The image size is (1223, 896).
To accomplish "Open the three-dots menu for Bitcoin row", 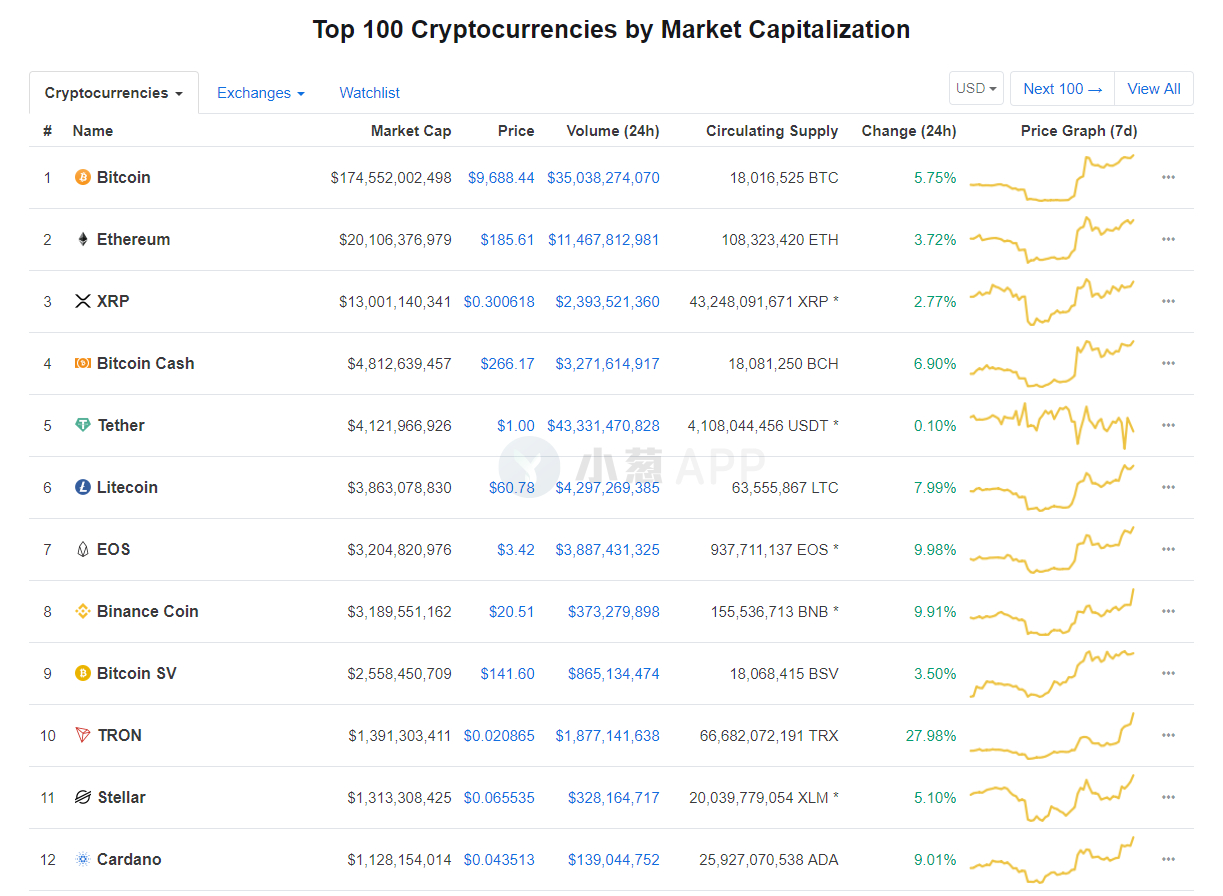I will pos(1168,178).
